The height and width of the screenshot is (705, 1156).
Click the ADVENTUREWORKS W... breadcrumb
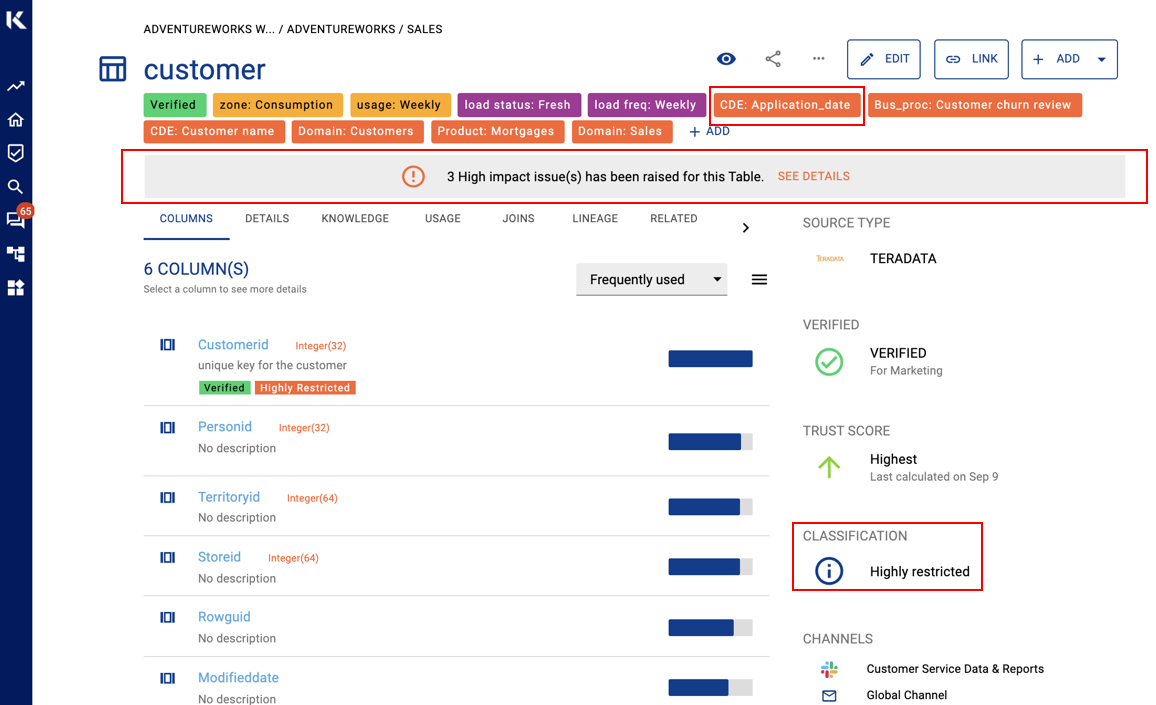(209, 29)
